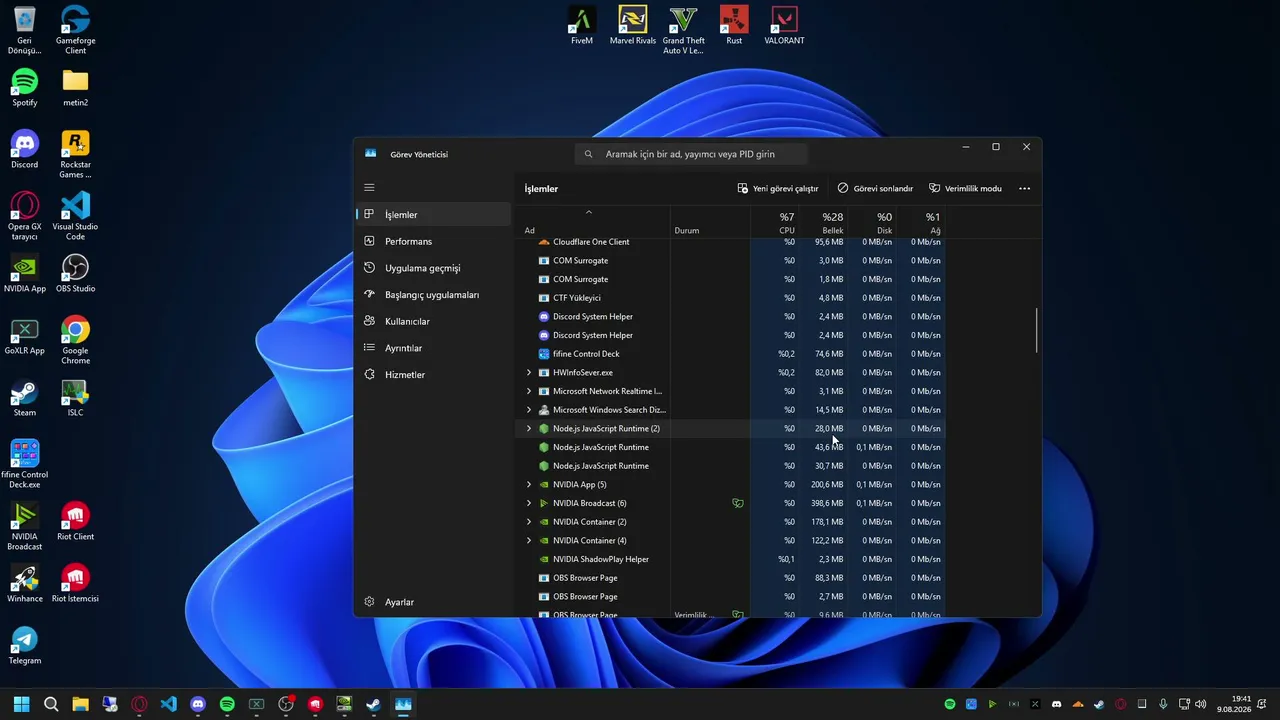Expand the NVIDIA Container (2) group

529,522
